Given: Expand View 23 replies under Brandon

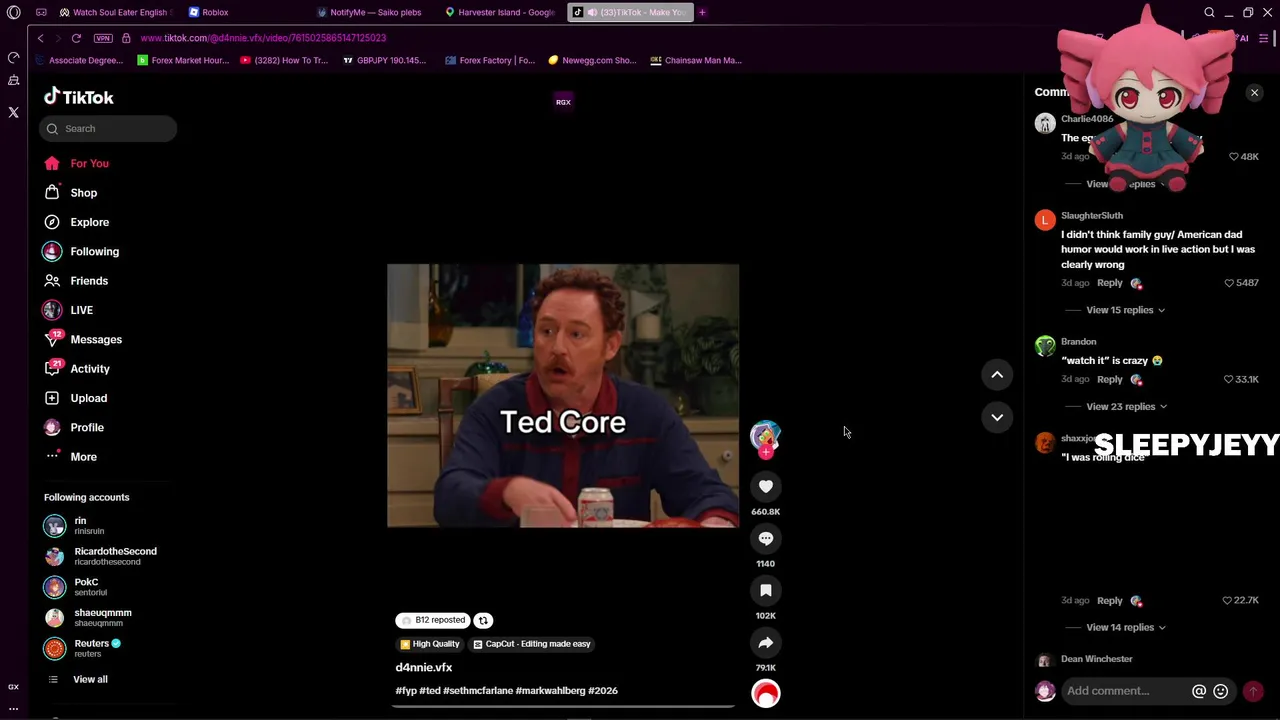Looking at the screenshot, I should 1126,407.
